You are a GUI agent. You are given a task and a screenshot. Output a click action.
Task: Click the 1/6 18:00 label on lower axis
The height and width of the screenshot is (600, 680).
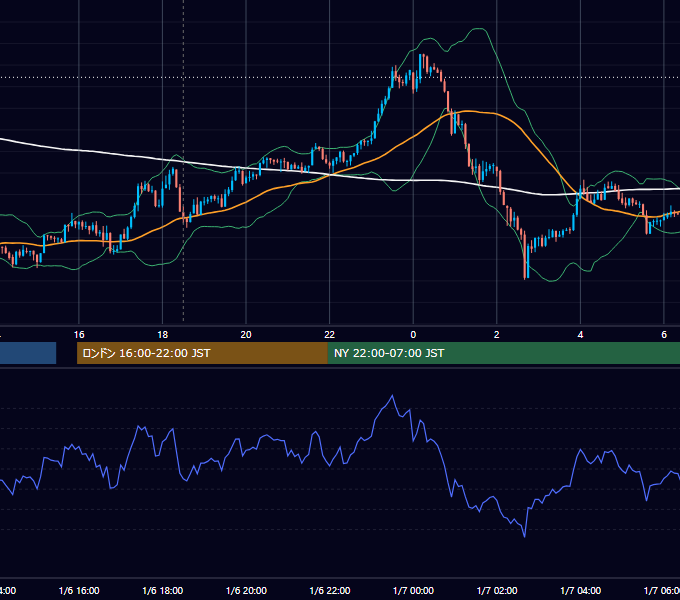pyautogui.click(x=163, y=590)
